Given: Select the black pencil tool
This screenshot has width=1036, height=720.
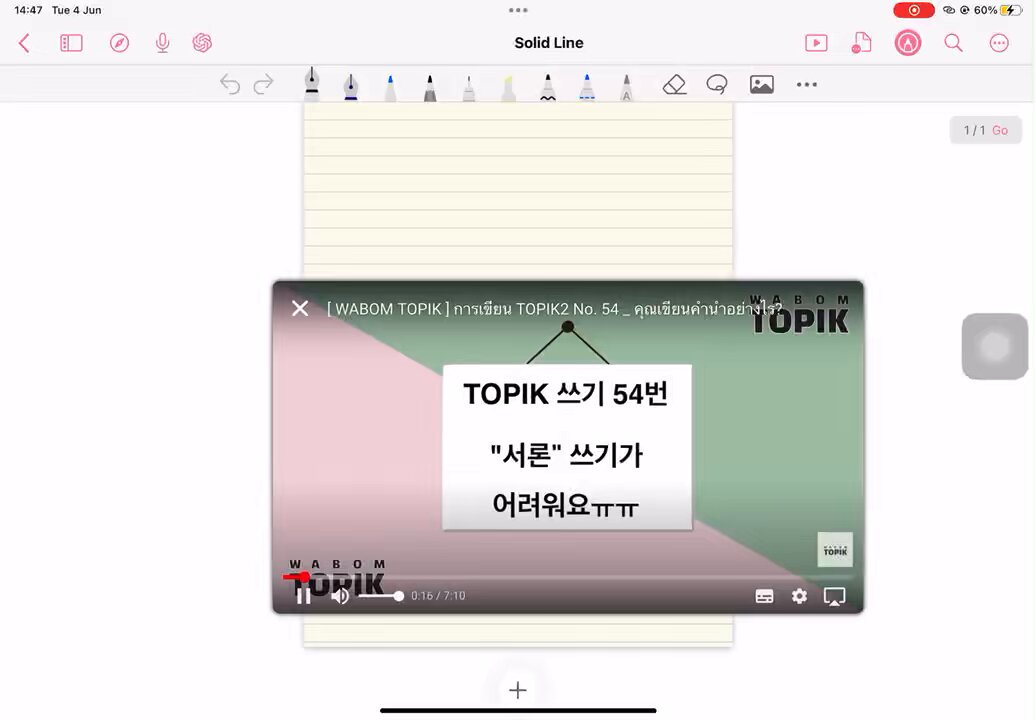Looking at the screenshot, I should [429, 87].
